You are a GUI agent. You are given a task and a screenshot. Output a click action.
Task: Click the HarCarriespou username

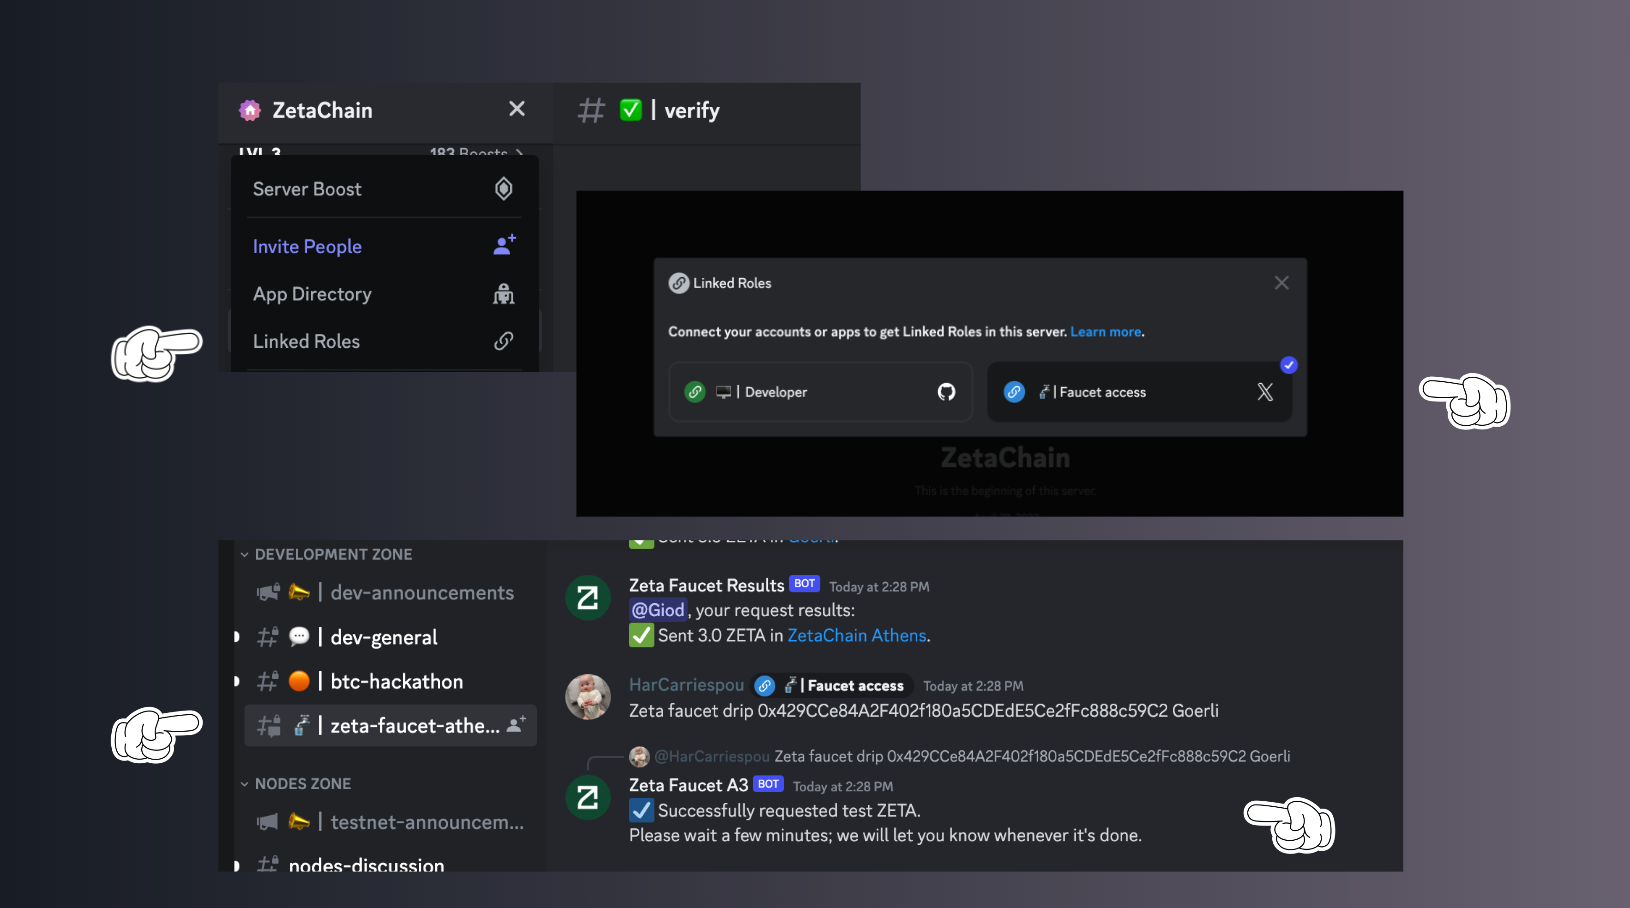click(687, 685)
